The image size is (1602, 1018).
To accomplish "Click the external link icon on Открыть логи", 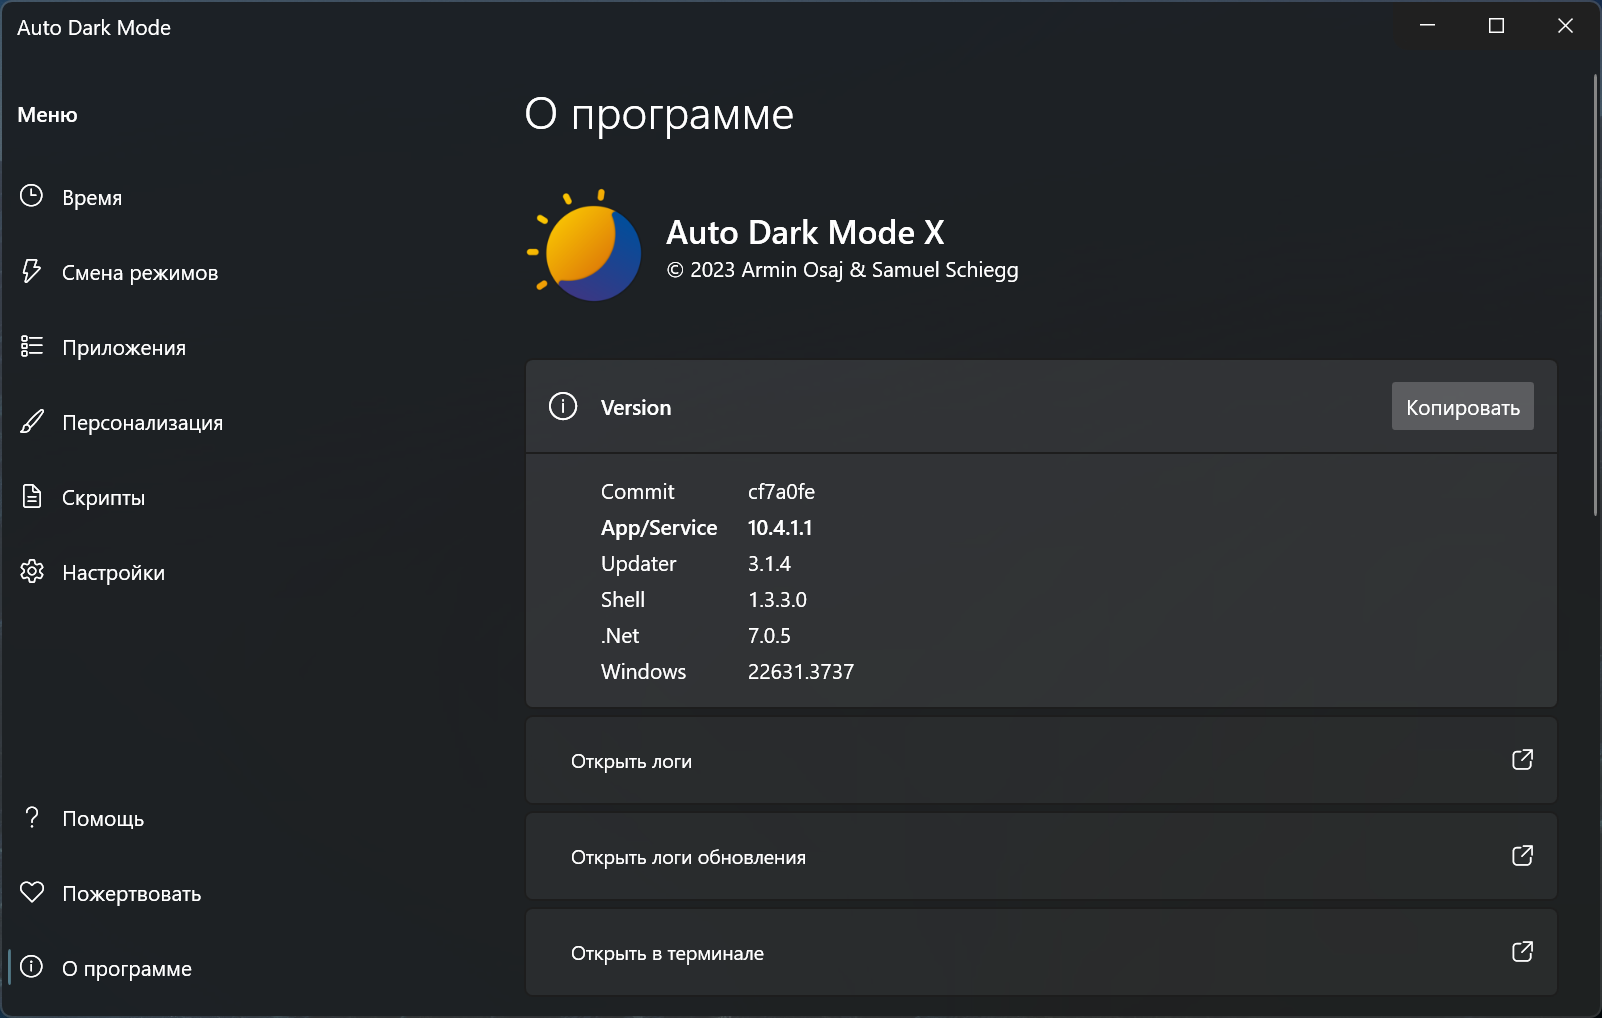I will [x=1522, y=760].
